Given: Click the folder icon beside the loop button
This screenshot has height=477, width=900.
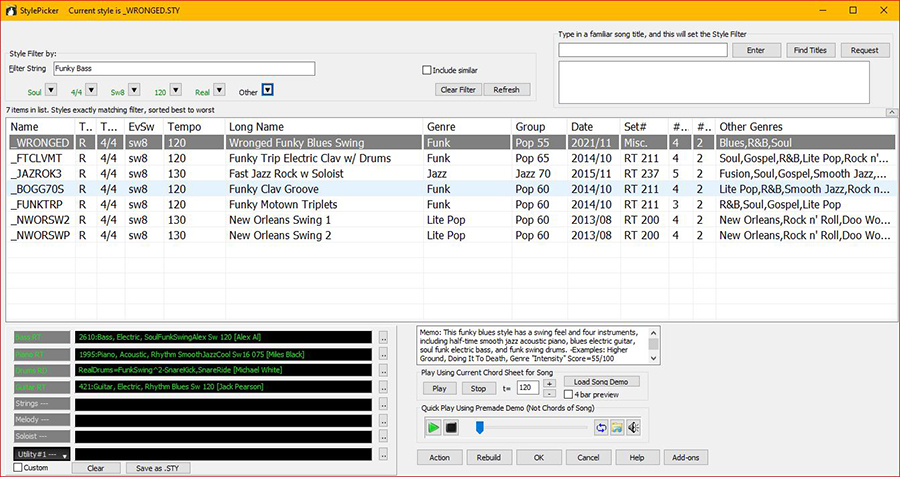Looking at the screenshot, I should pyautogui.click(x=617, y=427).
